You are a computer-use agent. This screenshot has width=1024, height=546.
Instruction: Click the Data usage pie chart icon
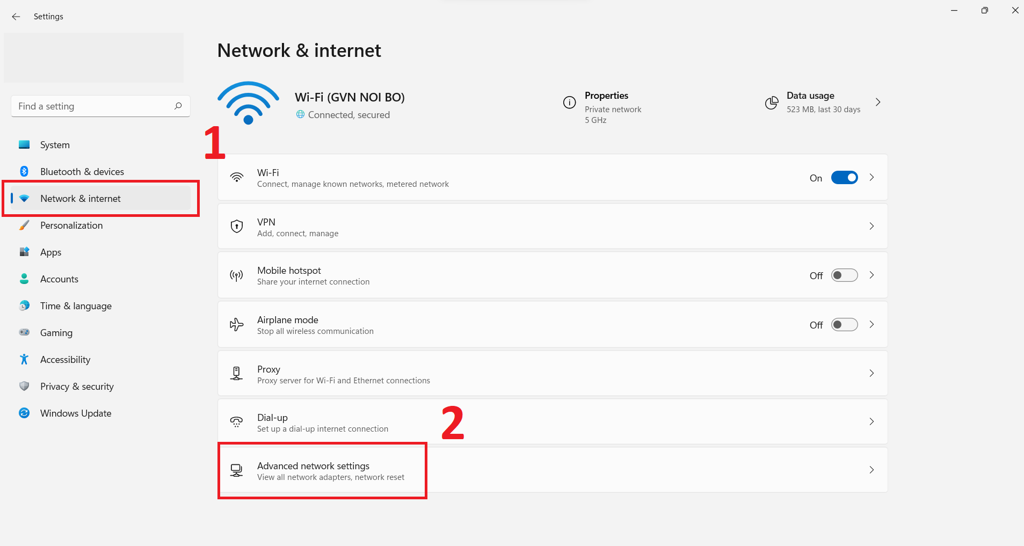(771, 103)
